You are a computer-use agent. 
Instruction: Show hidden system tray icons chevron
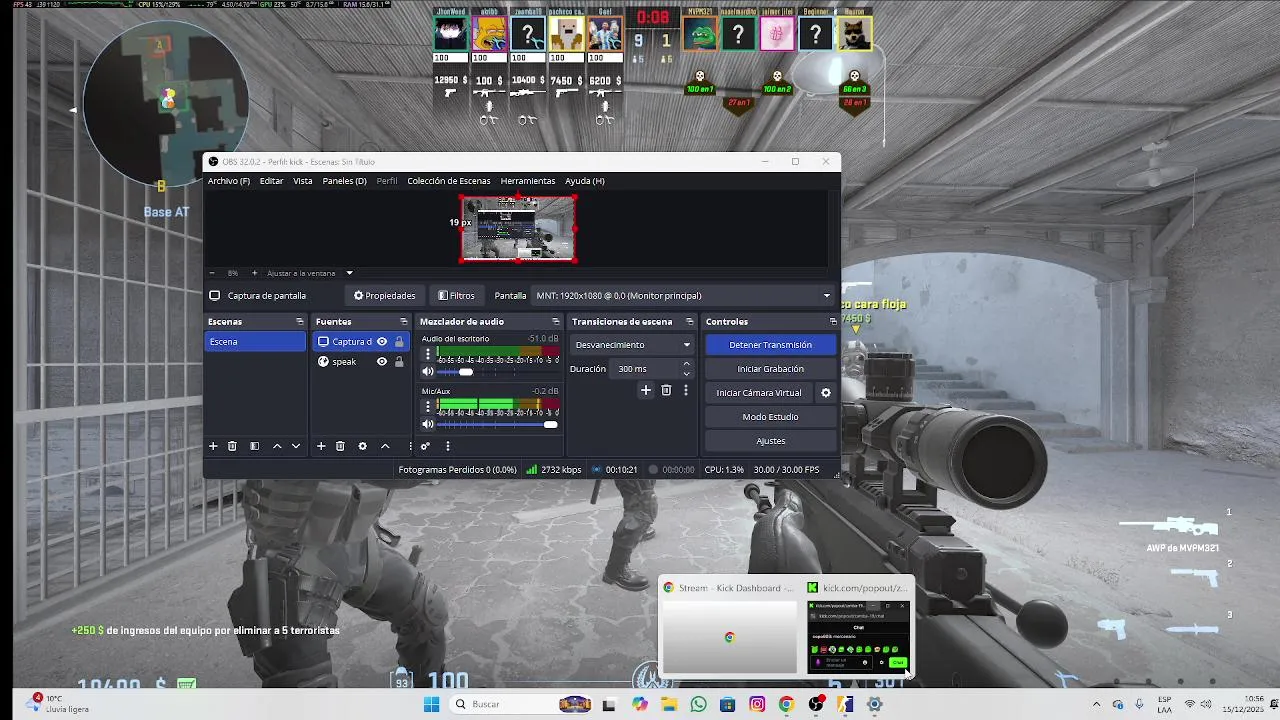pyautogui.click(x=1096, y=704)
